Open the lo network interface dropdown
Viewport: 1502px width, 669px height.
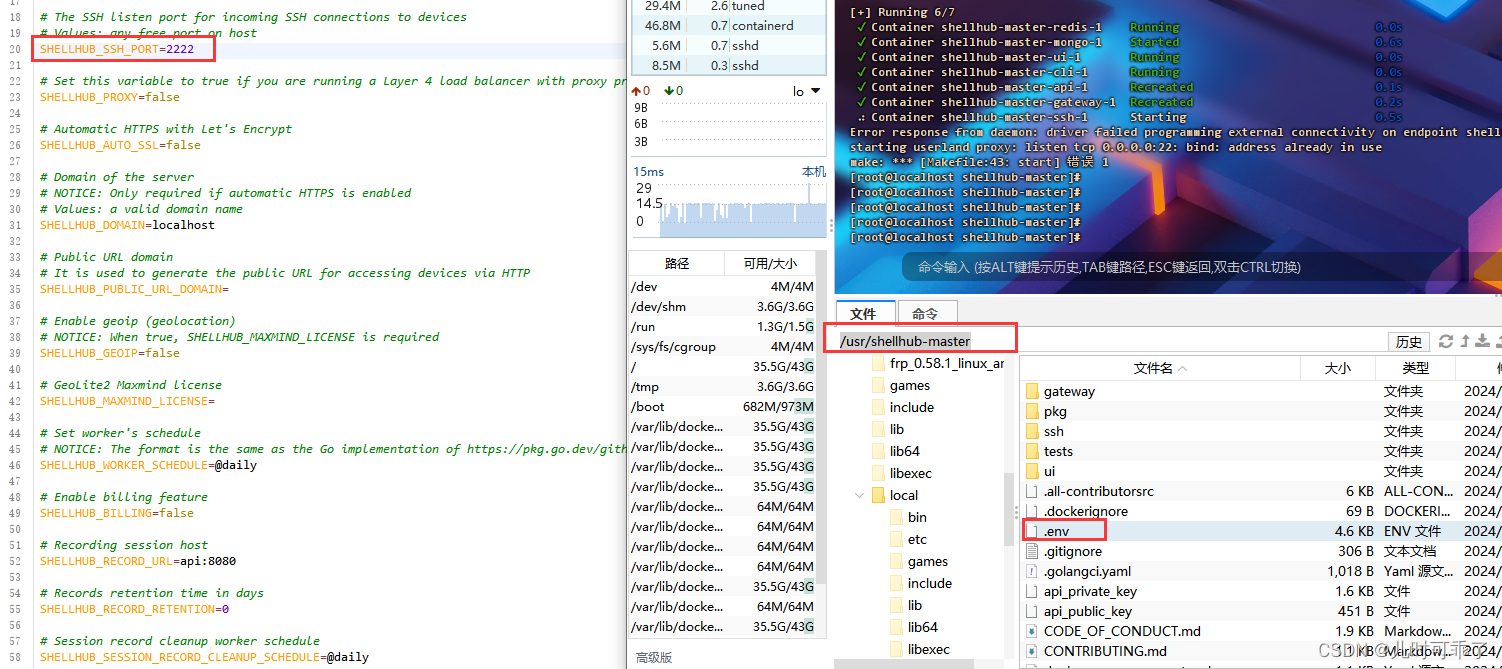(x=812, y=89)
